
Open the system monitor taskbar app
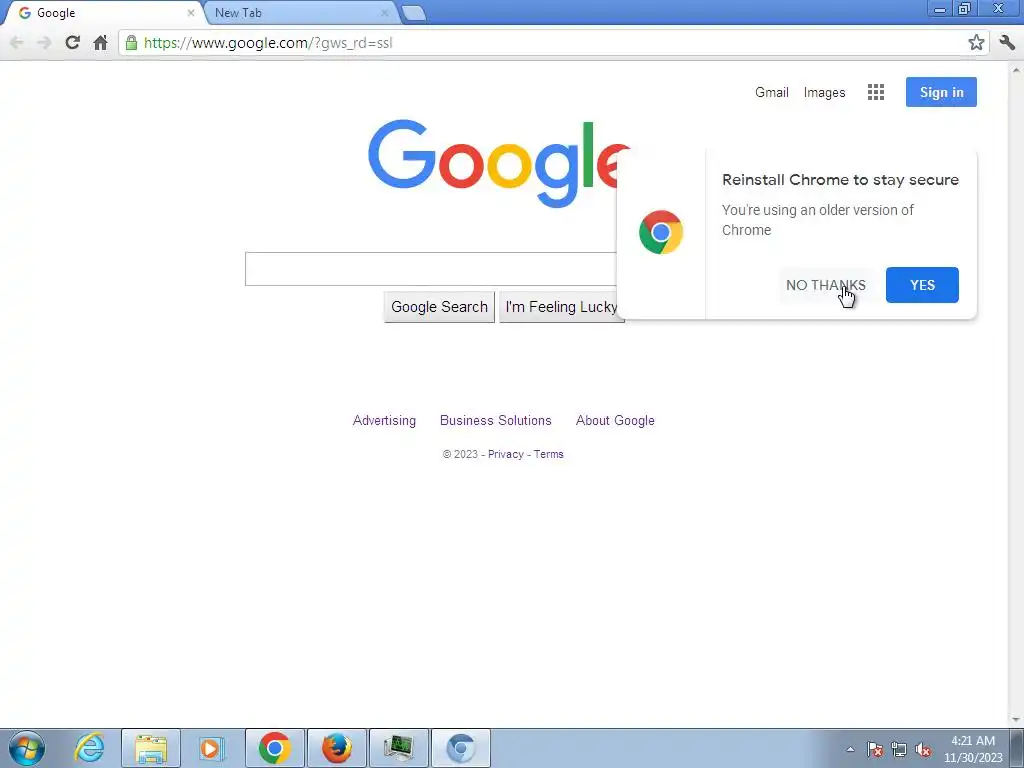pos(399,748)
